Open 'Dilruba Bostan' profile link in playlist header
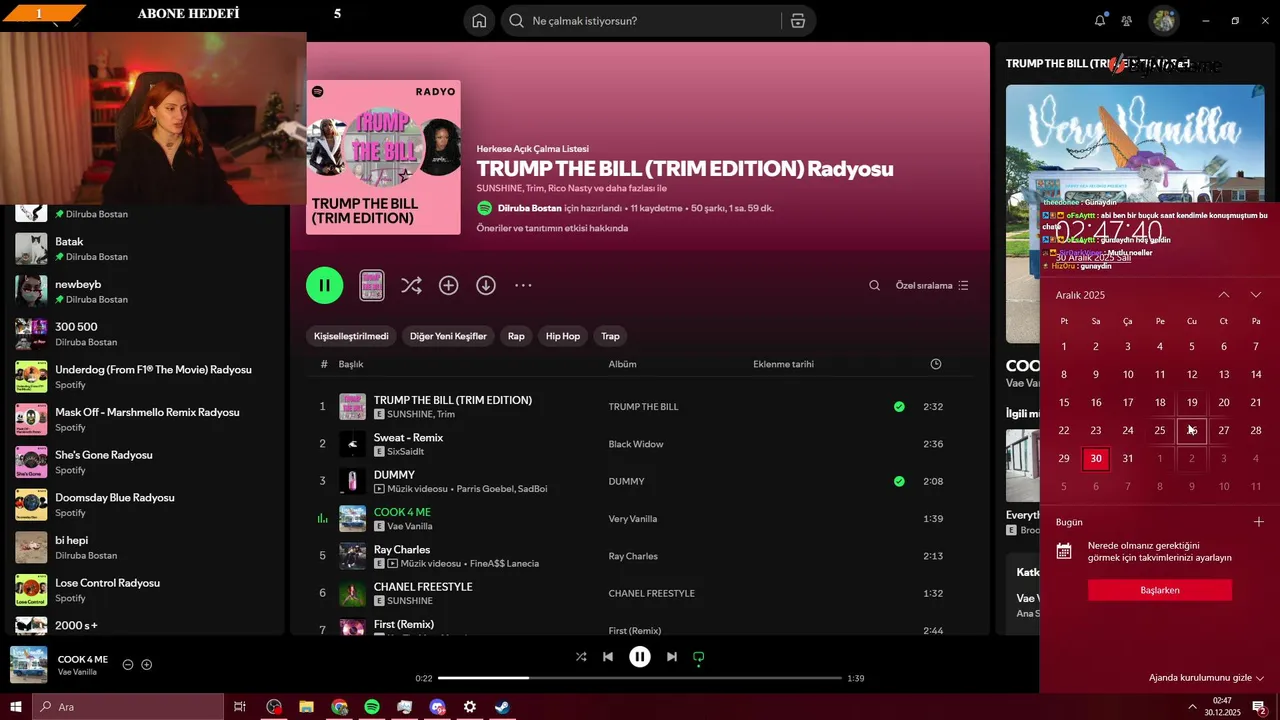 tap(528, 208)
